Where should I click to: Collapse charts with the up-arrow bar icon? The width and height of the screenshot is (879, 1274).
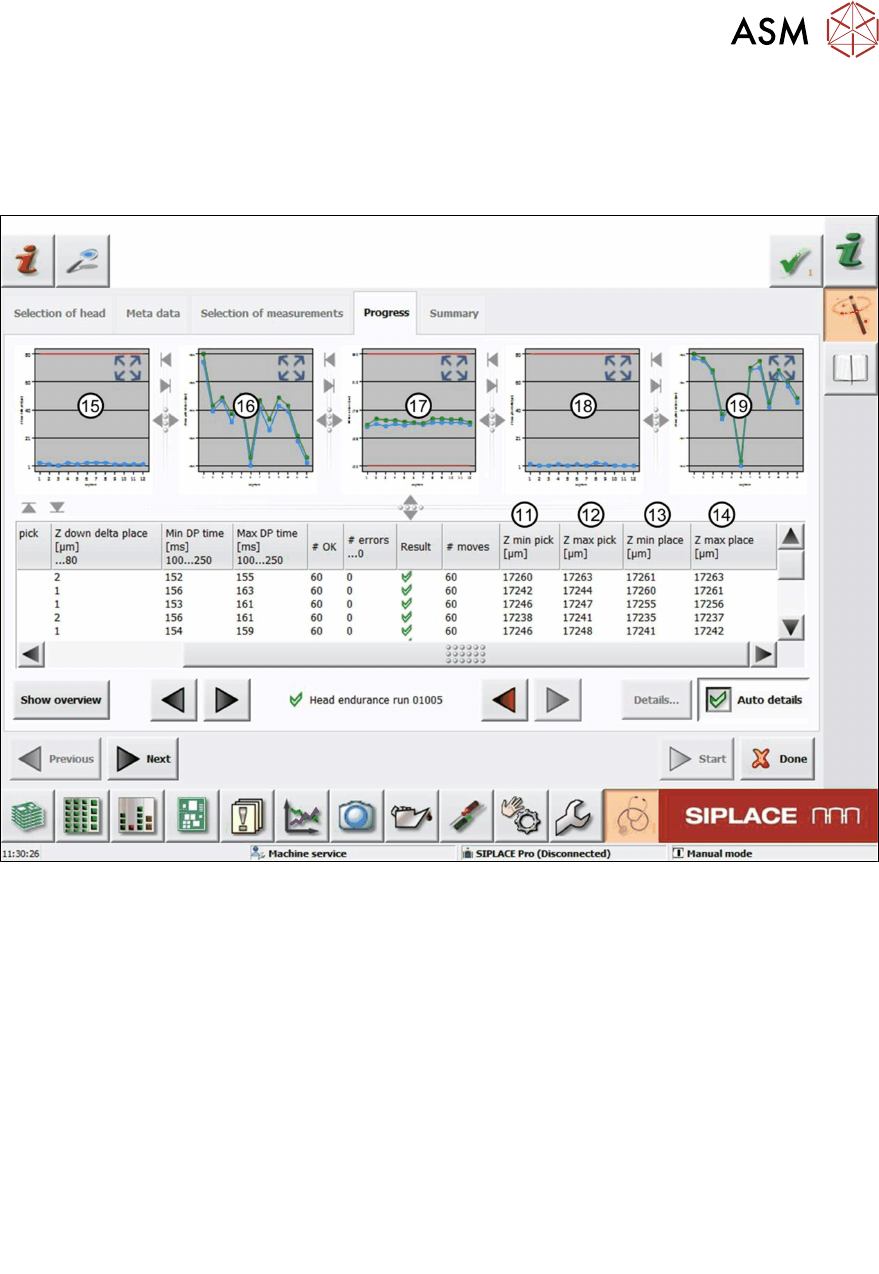point(28,508)
